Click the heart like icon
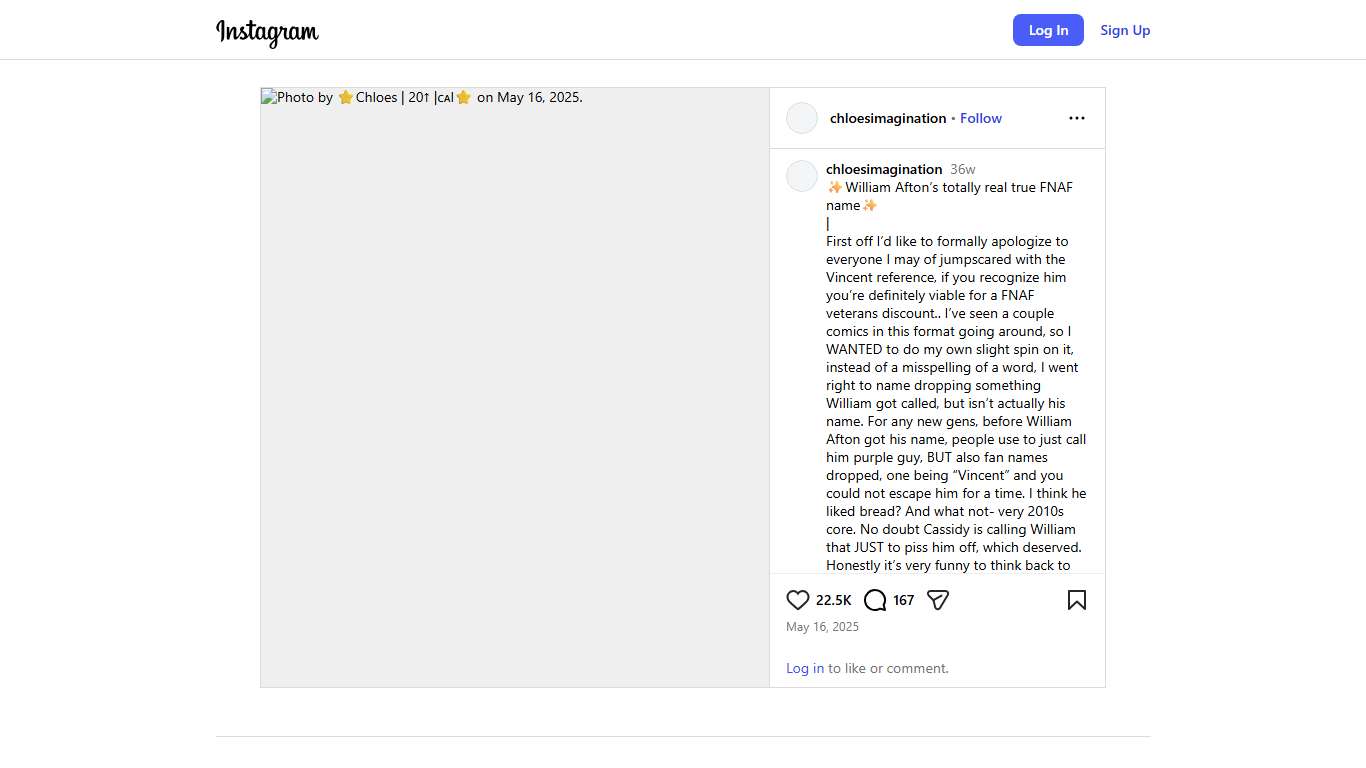The width and height of the screenshot is (1366, 768). click(x=797, y=600)
